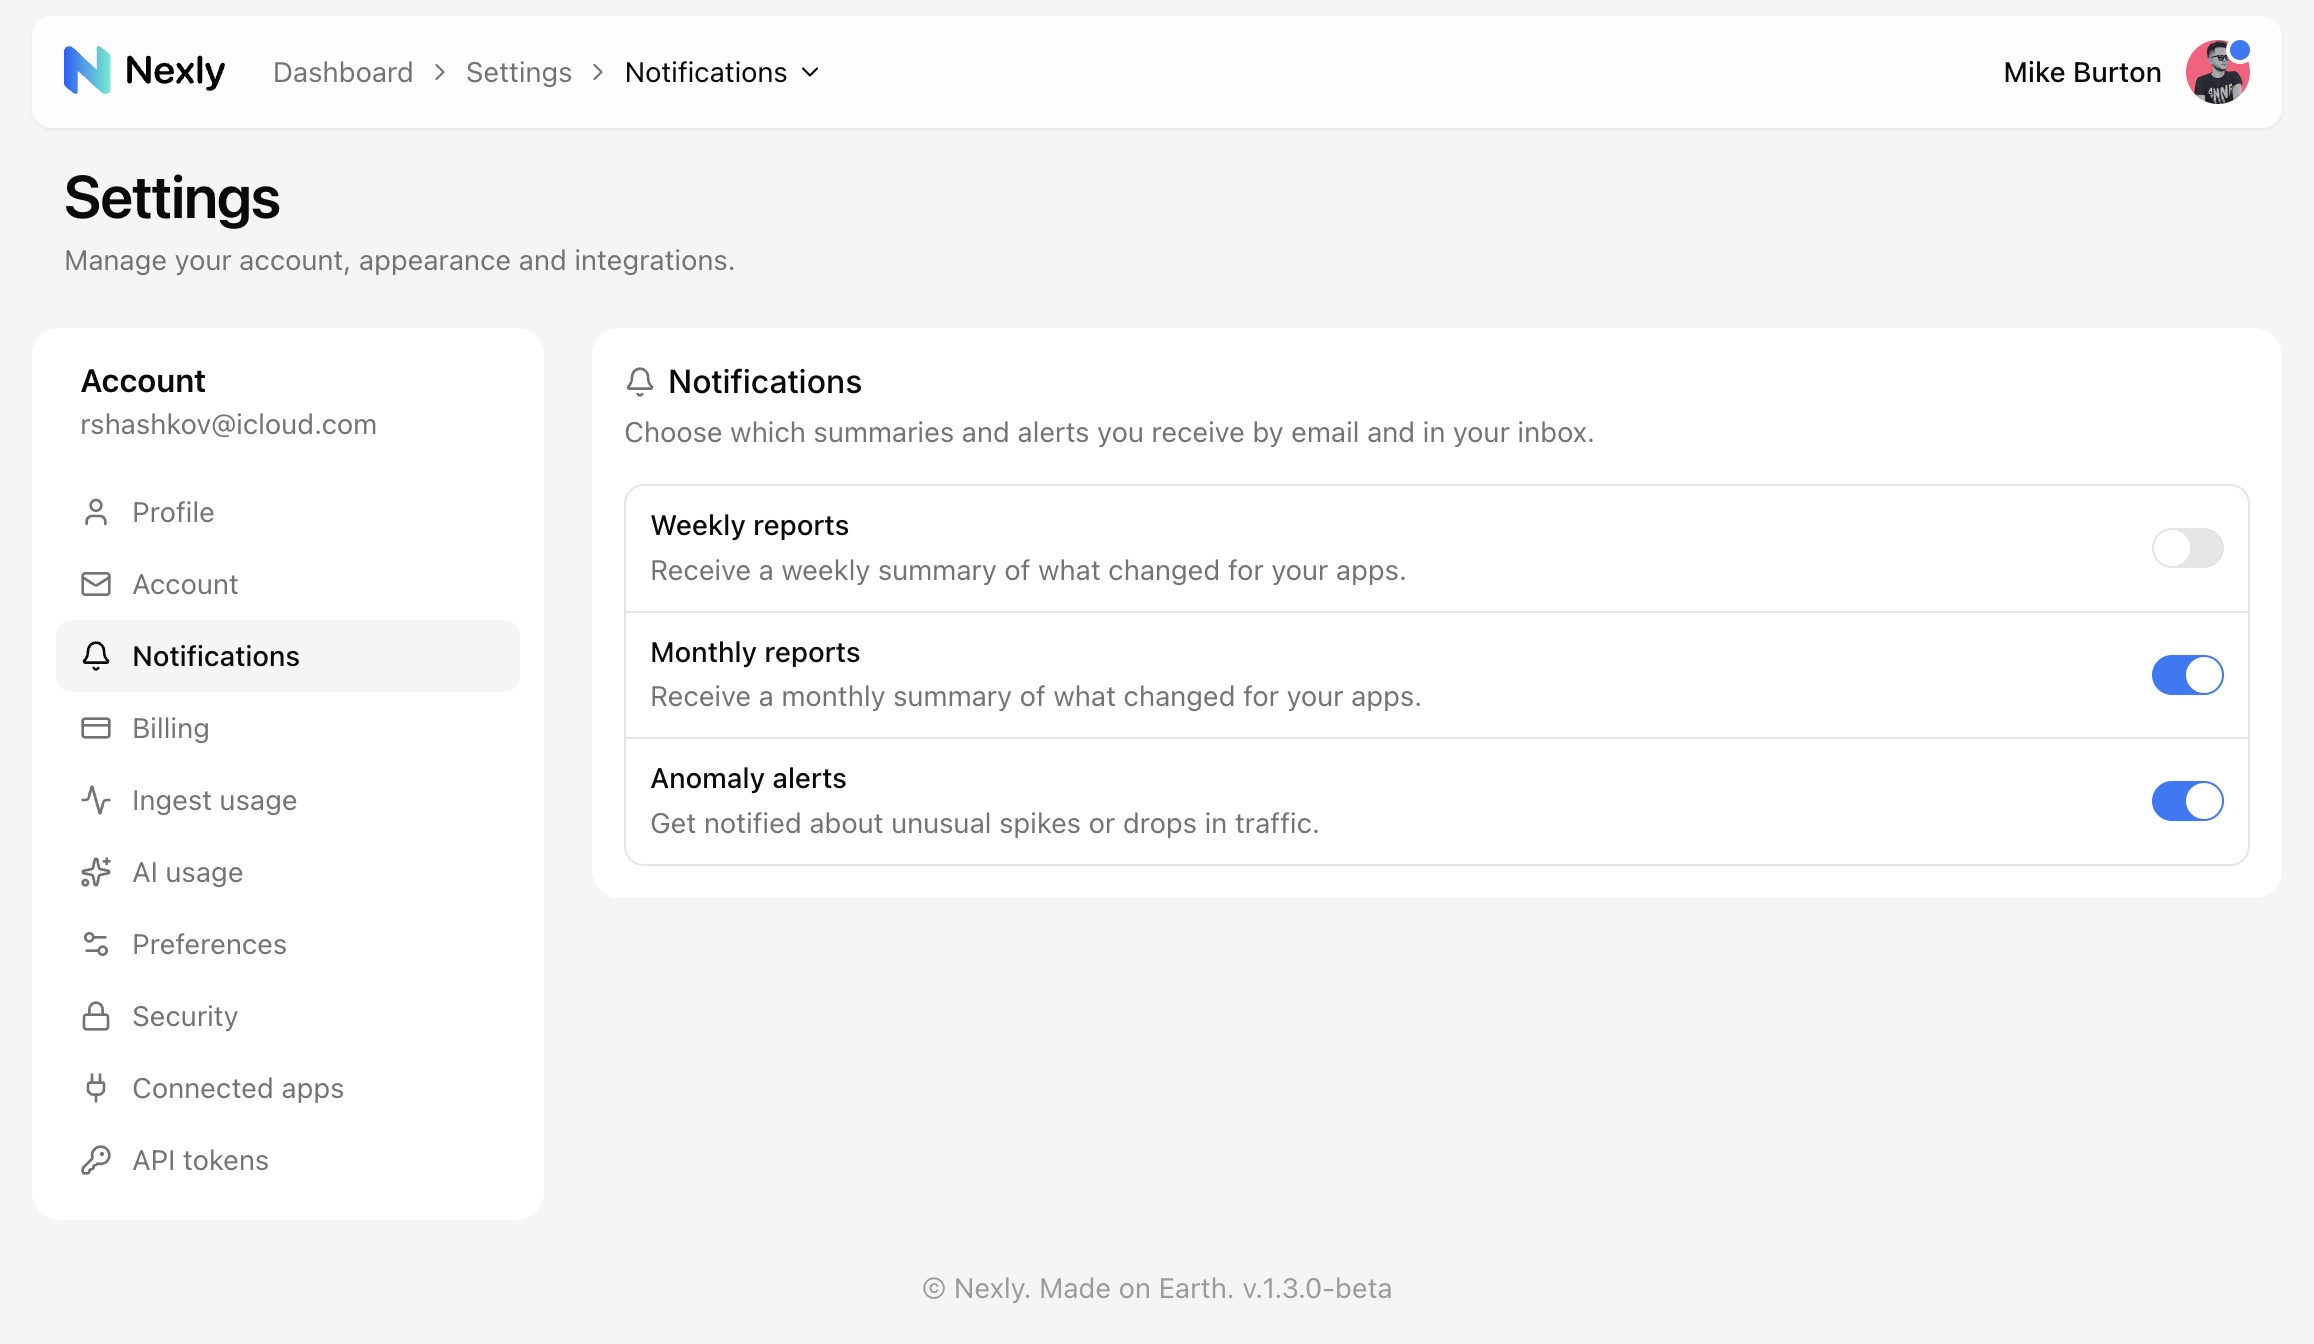Click the footer version text v.1.3.0-beta
This screenshot has height=1344, width=2314.
pyautogui.click(x=1317, y=1288)
